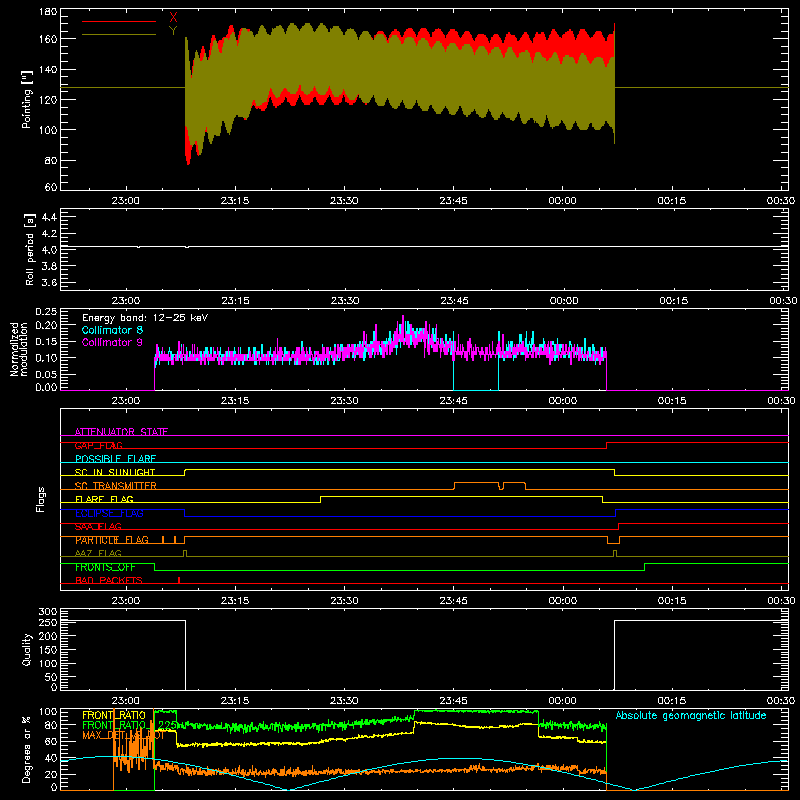Click the 'Normalized modulation' axis title

[x=19, y=349]
